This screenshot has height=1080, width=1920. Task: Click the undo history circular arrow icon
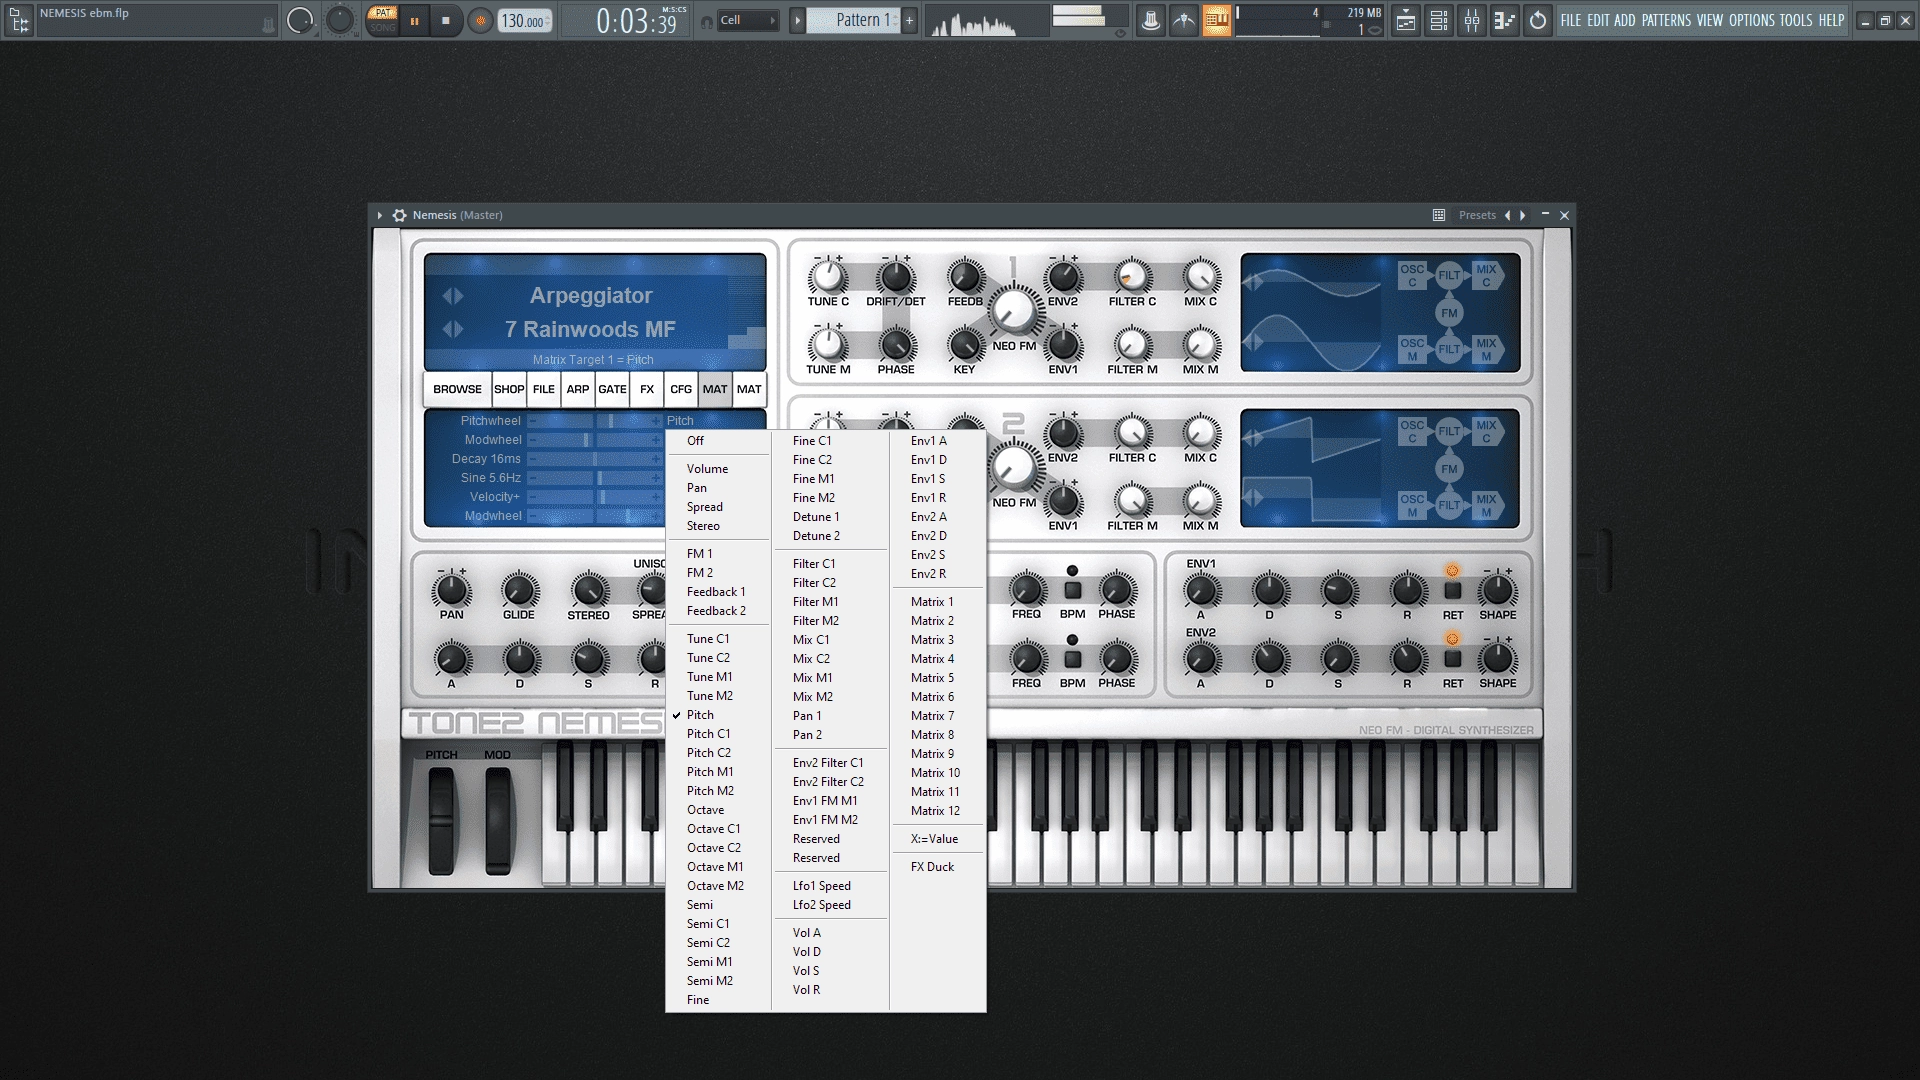(1538, 20)
